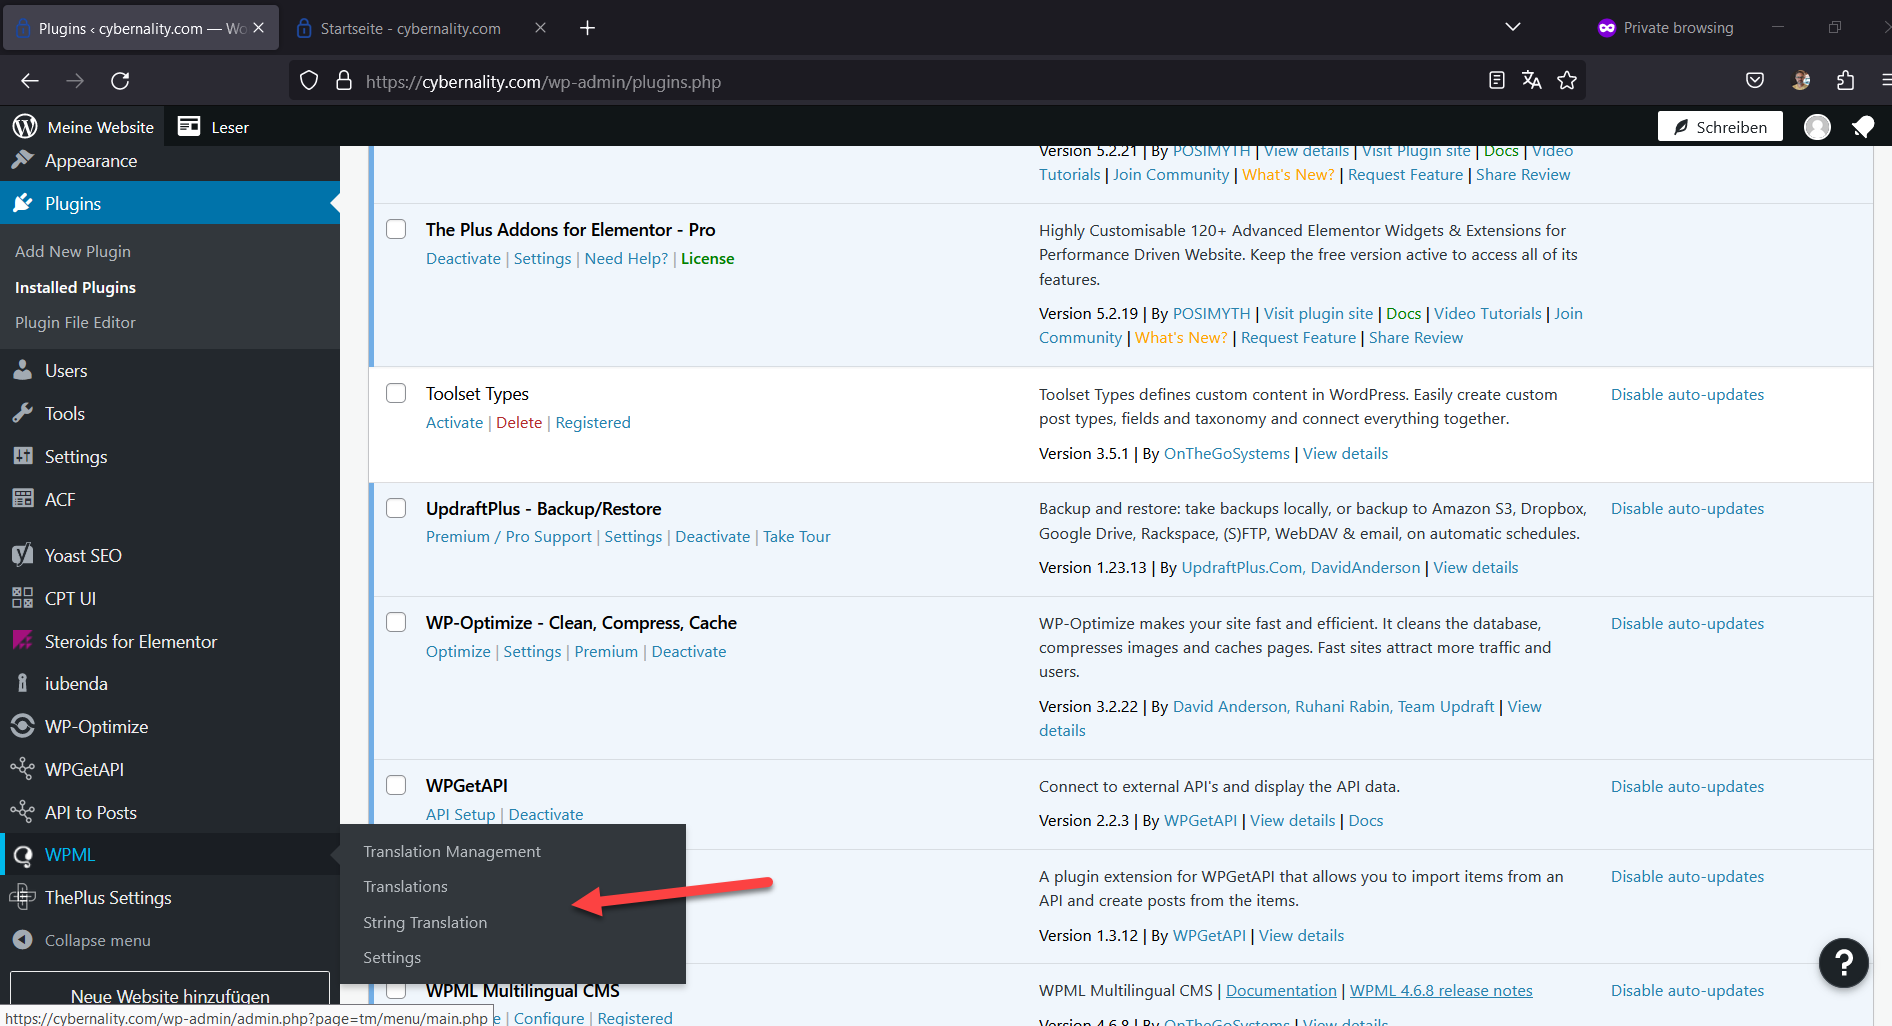Viewport: 1892px width, 1026px height.
Task: Deactivate the UpdraftPlus plugin
Action: (x=712, y=537)
